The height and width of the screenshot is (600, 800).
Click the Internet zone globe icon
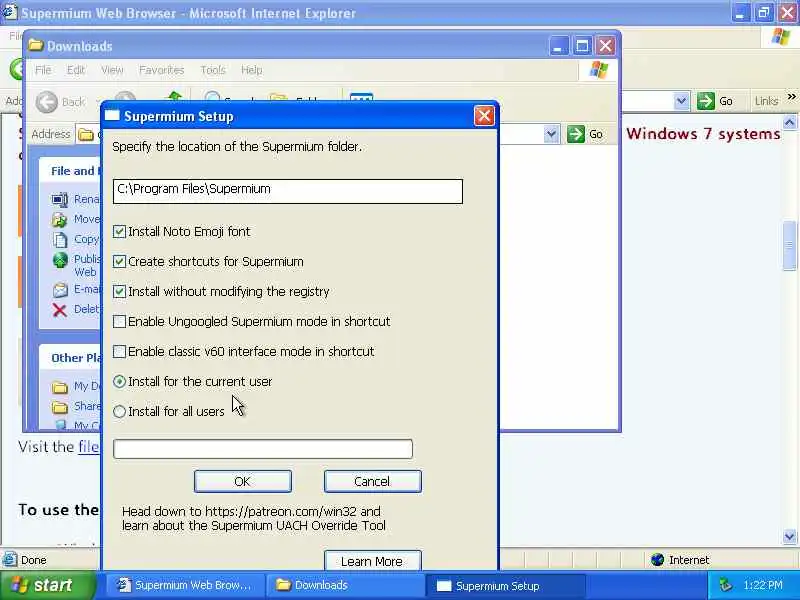click(x=657, y=560)
